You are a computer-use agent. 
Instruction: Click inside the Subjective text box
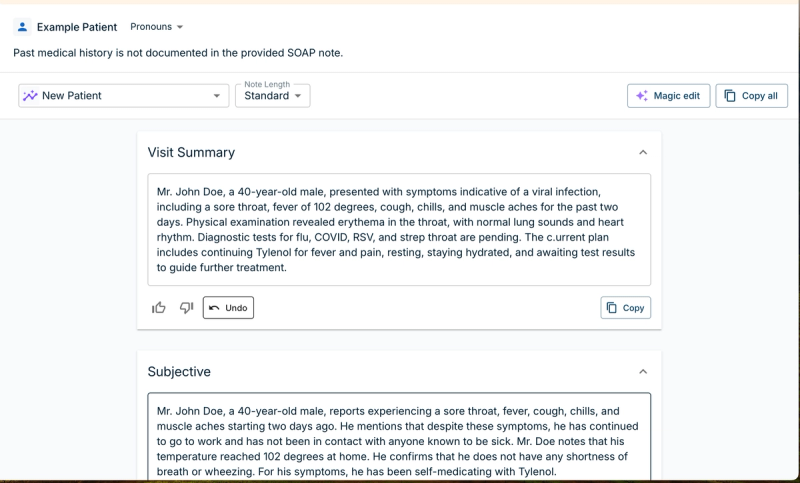[x=399, y=437]
